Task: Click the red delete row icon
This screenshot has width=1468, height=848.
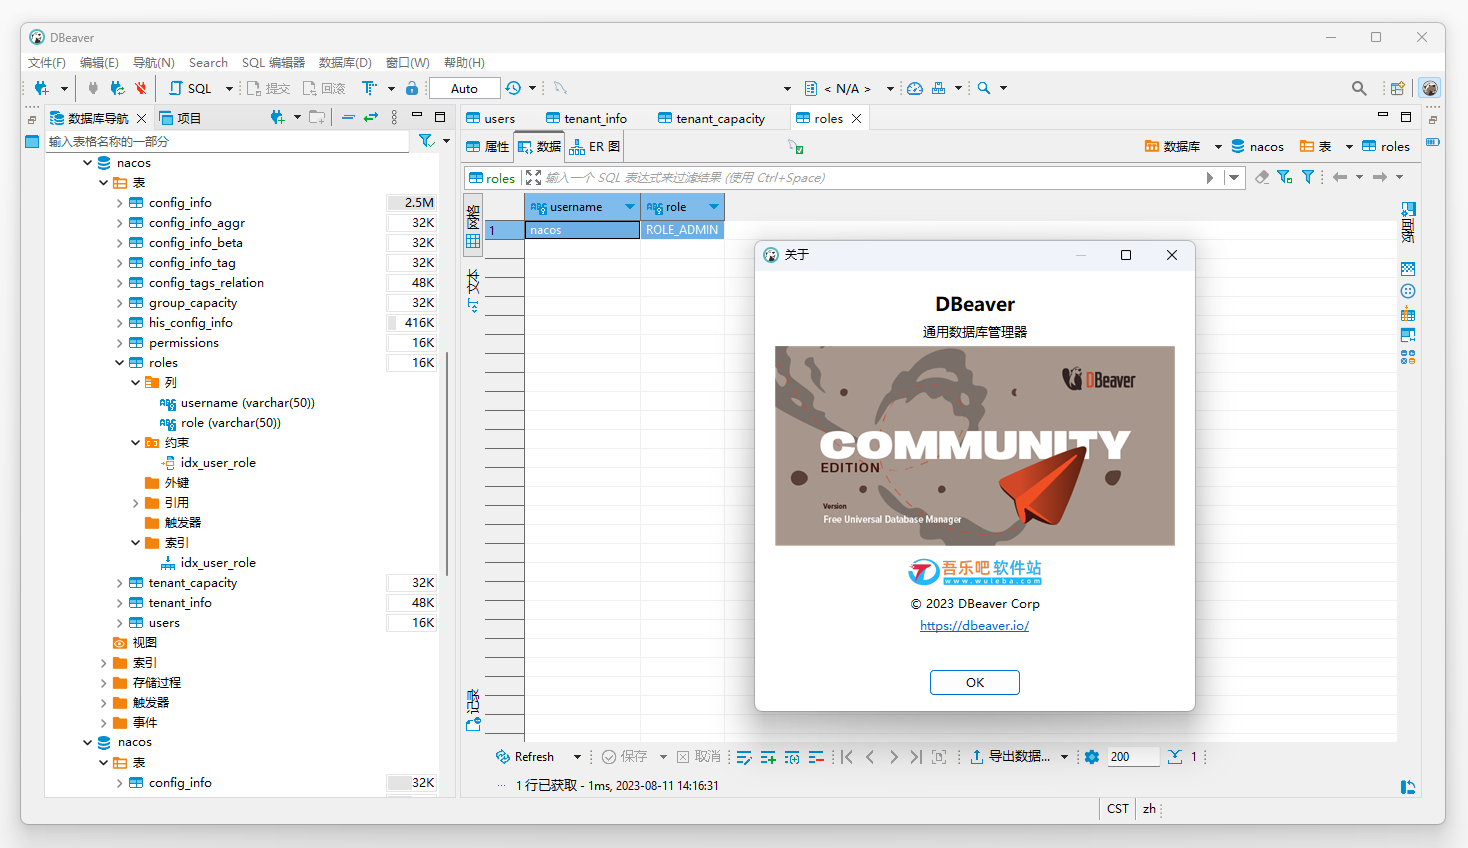Action: (x=816, y=757)
